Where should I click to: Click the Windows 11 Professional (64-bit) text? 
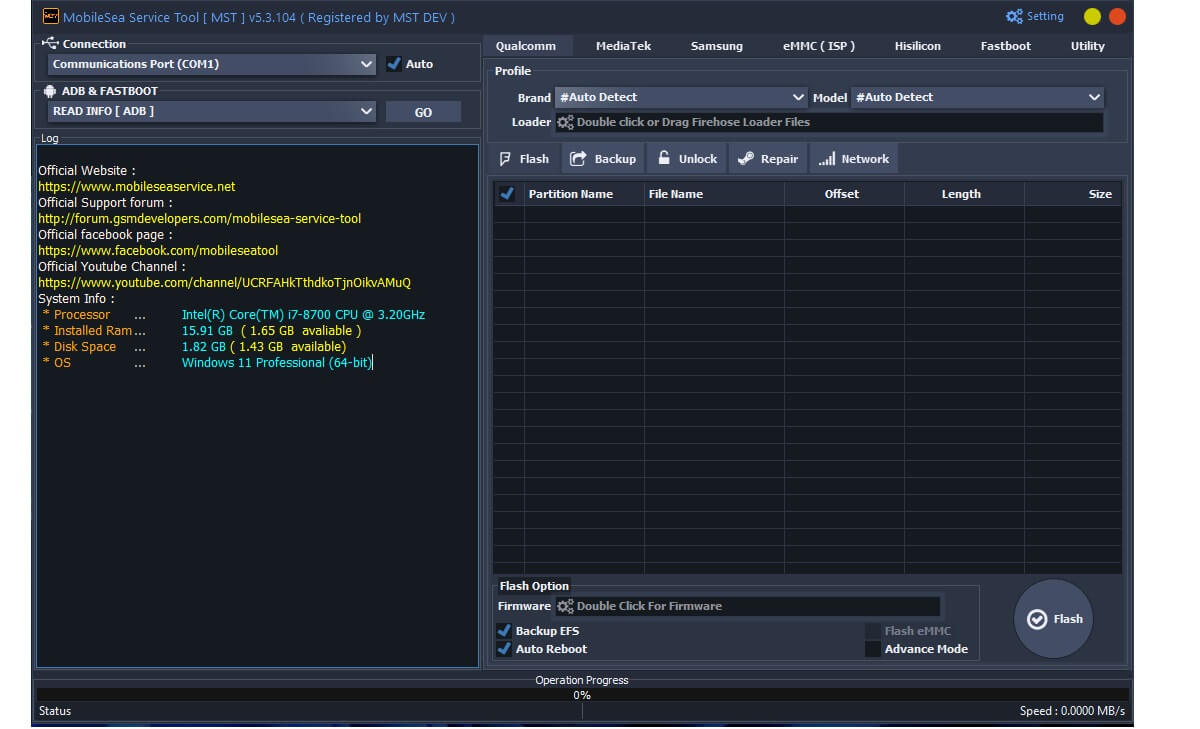(x=277, y=363)
